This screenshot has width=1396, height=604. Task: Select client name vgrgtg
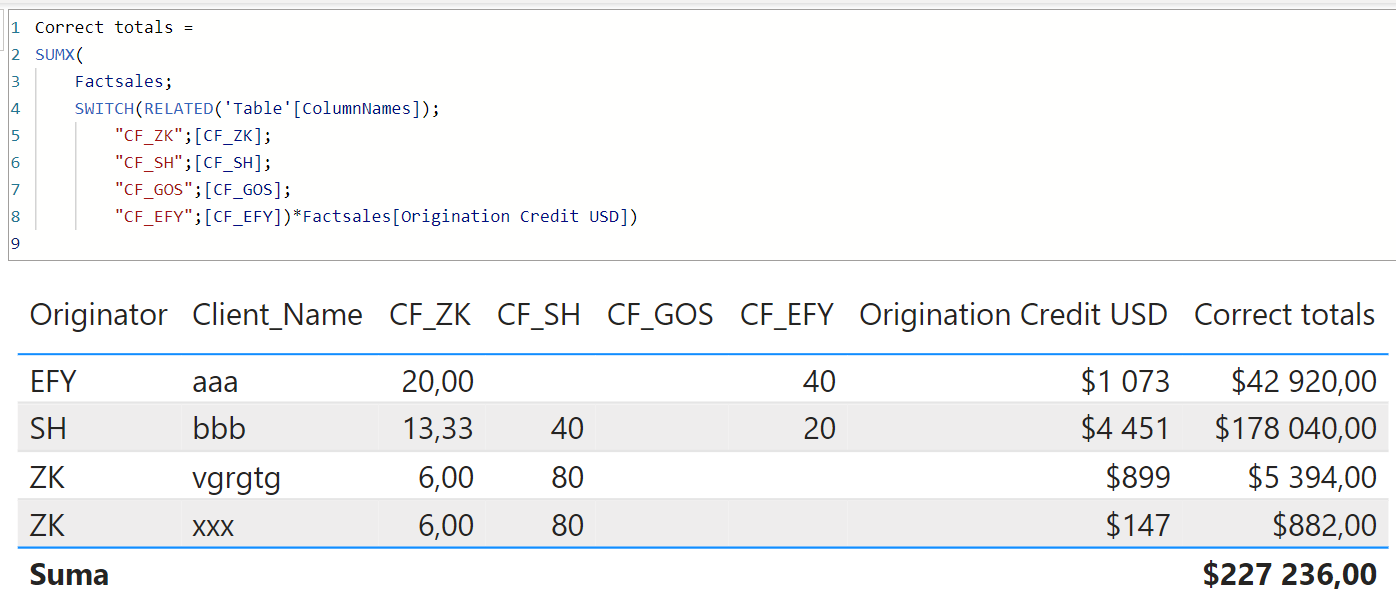236,478
